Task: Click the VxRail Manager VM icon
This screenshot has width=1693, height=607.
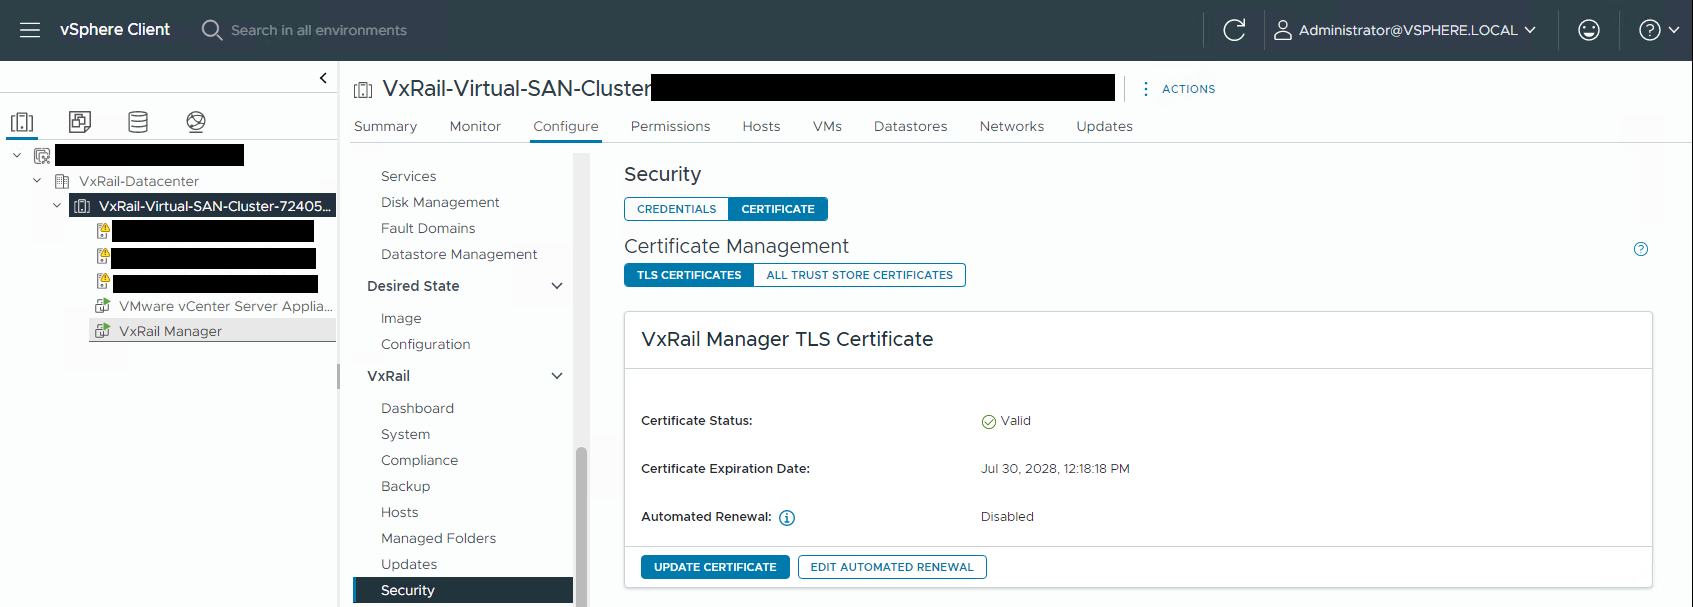Action: [102, 330]
